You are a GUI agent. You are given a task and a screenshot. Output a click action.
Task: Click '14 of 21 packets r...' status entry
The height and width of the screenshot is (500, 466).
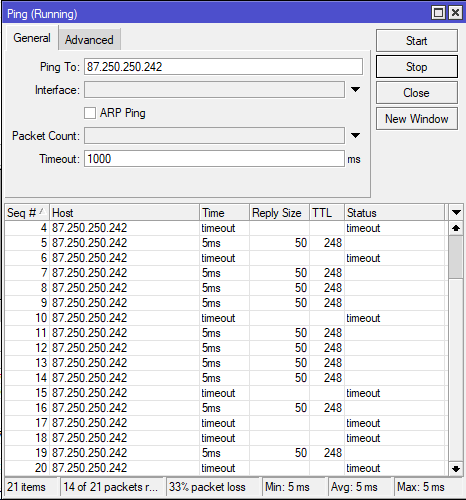(110, 487)
